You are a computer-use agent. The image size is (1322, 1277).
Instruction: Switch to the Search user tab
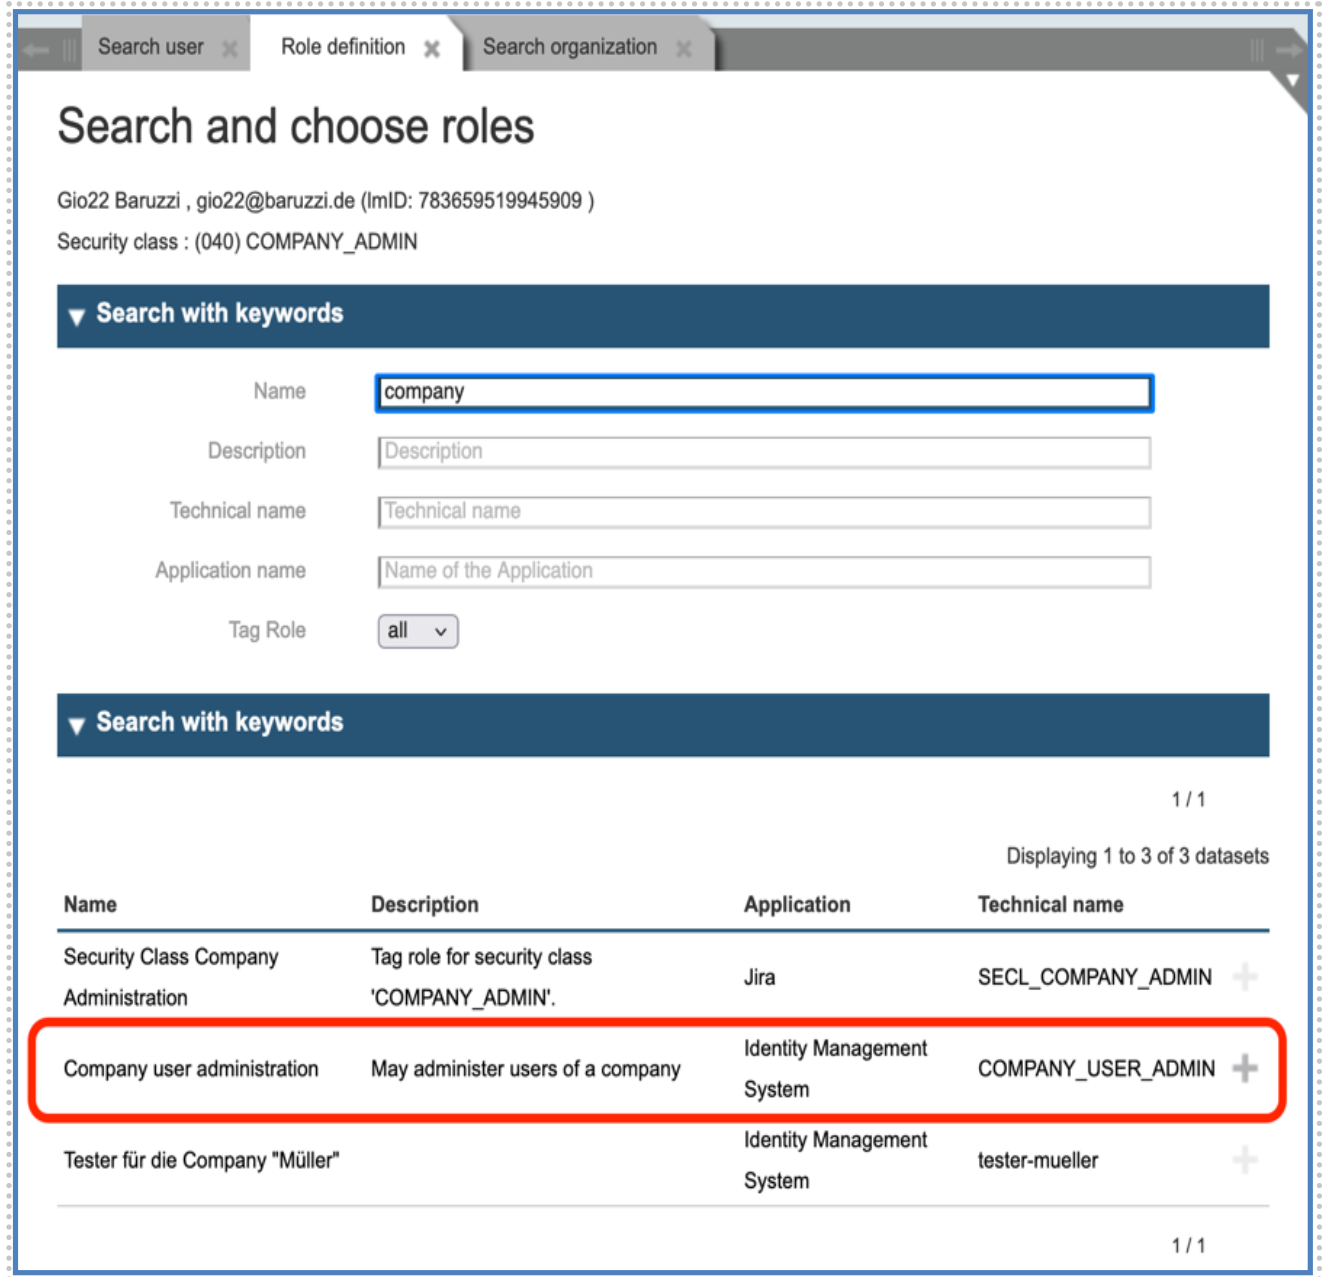[x=152, y=46]
